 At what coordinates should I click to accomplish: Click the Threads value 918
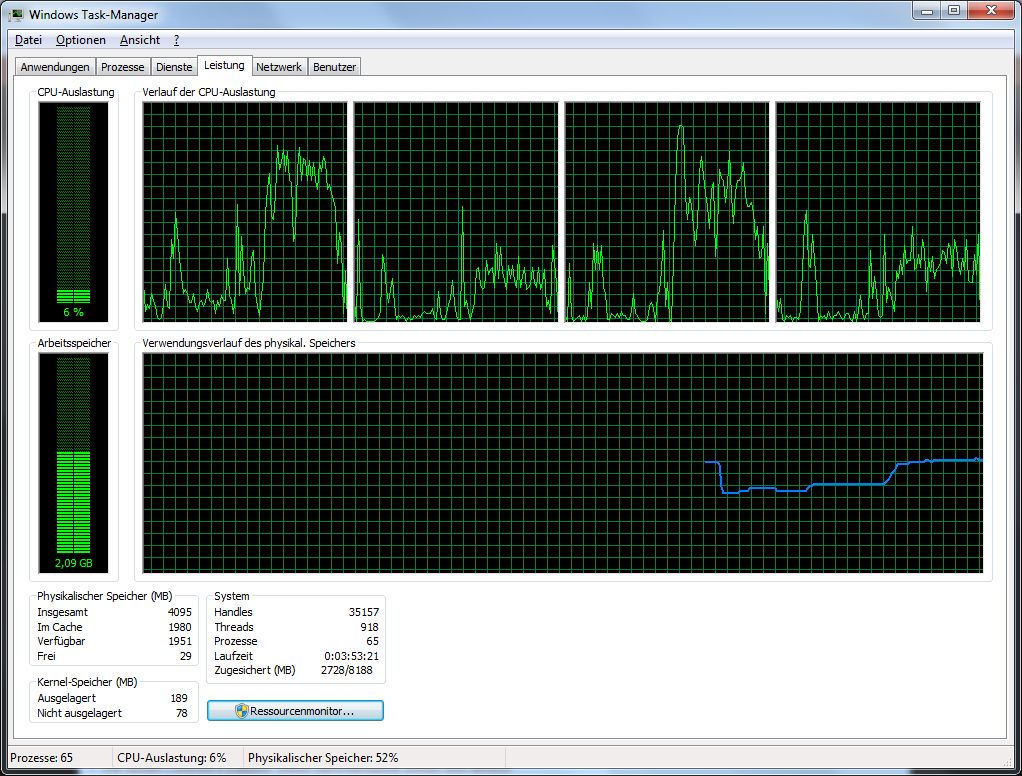pyautogui.click(x=370, y=627)
